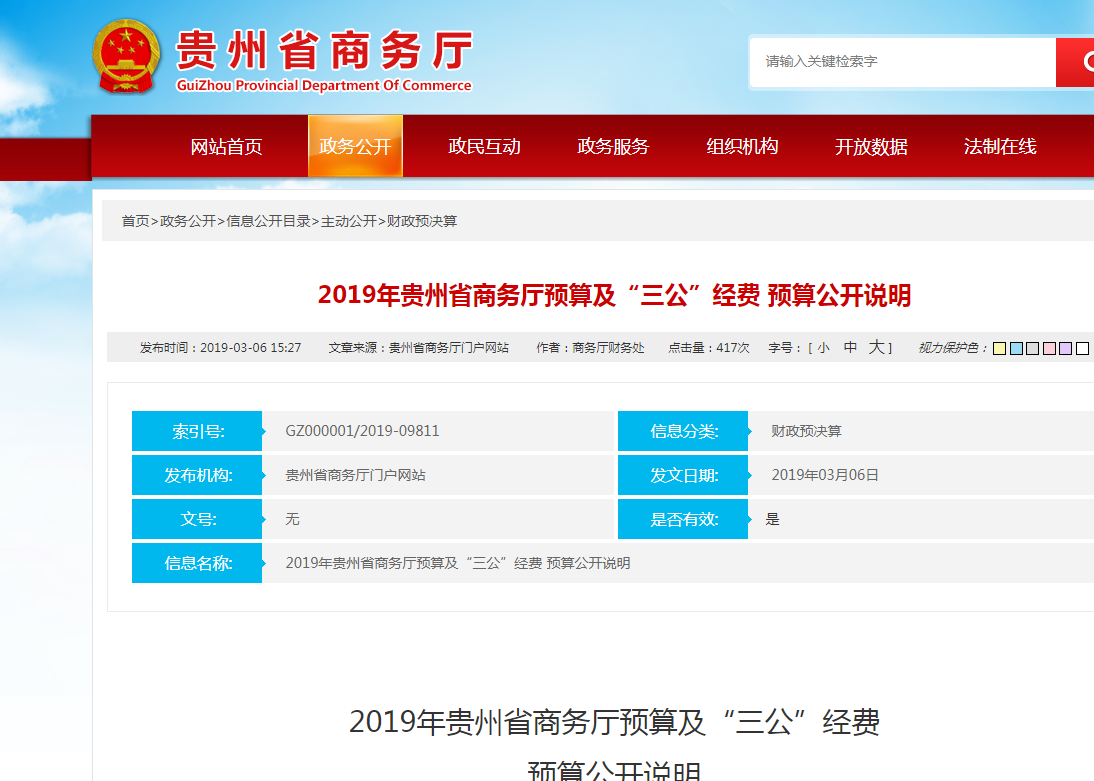Type in the keyword search field
The height and width of the screenshot is (781, 1094).
click(900, 62)
